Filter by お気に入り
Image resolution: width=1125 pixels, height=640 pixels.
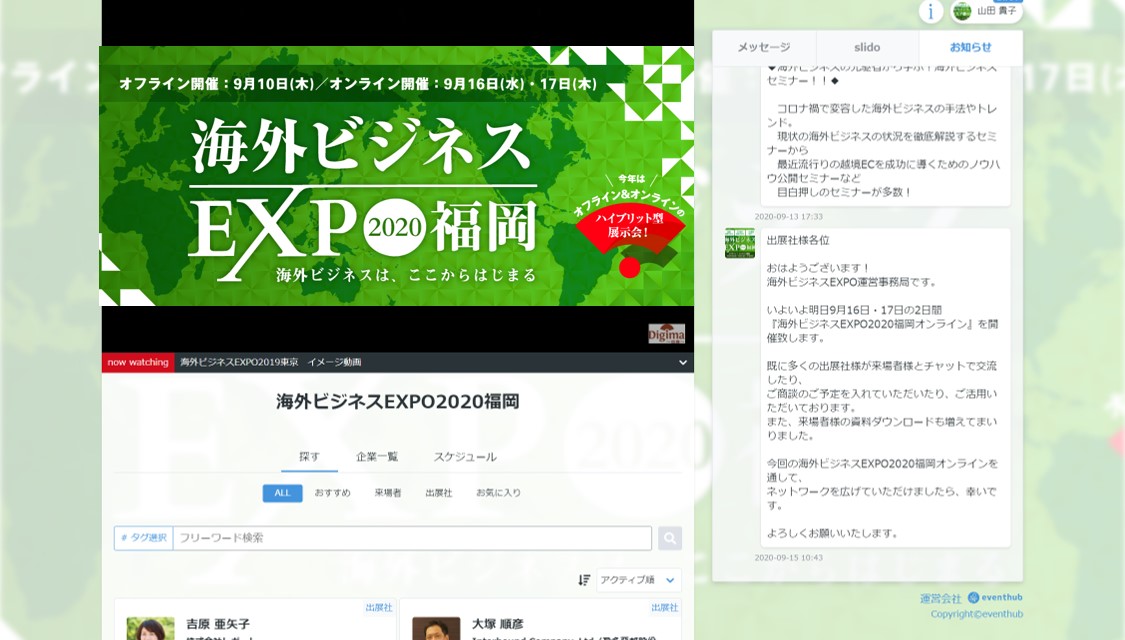click(499, 493)
